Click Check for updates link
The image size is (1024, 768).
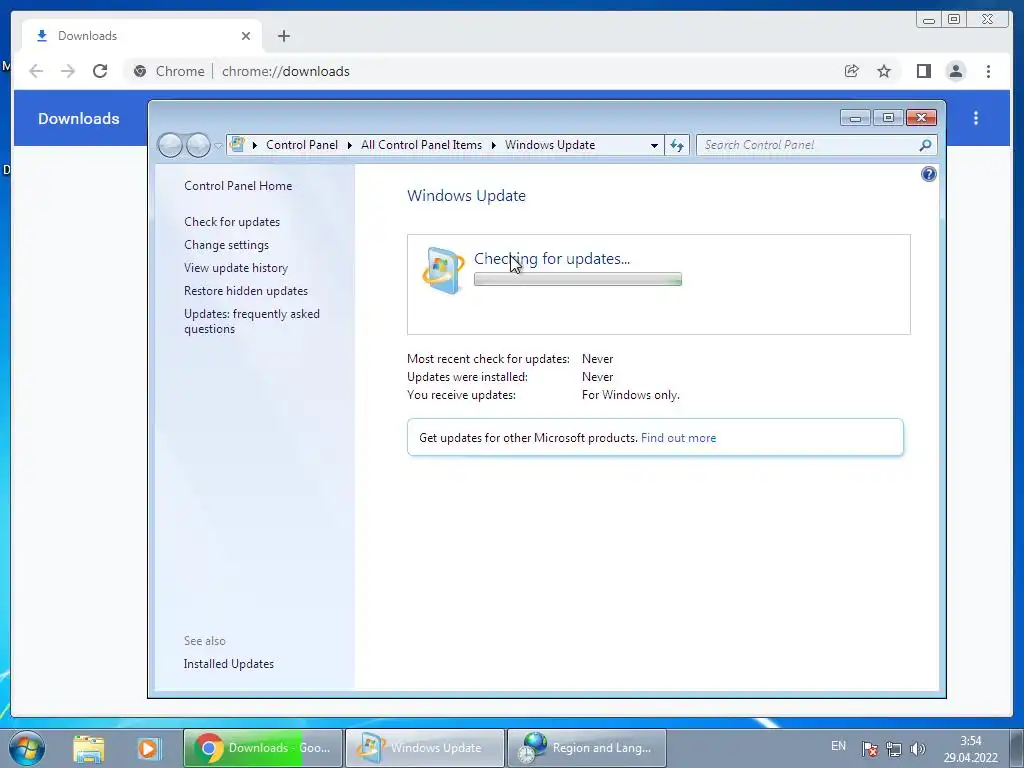click(232, 222)
